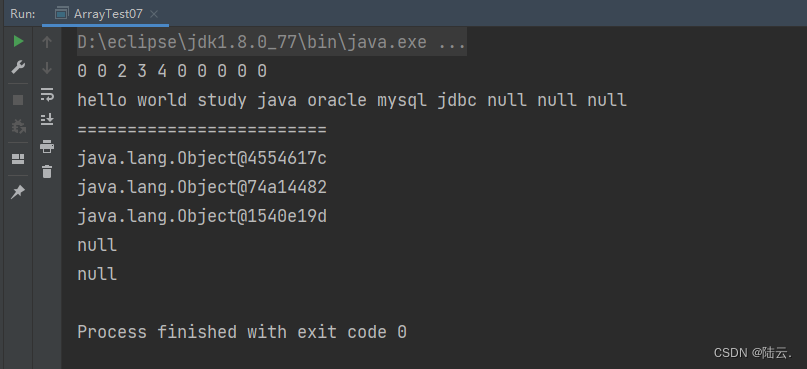
Task: Close the ArrayTest07 tab
Action: [x=153, y=14]
